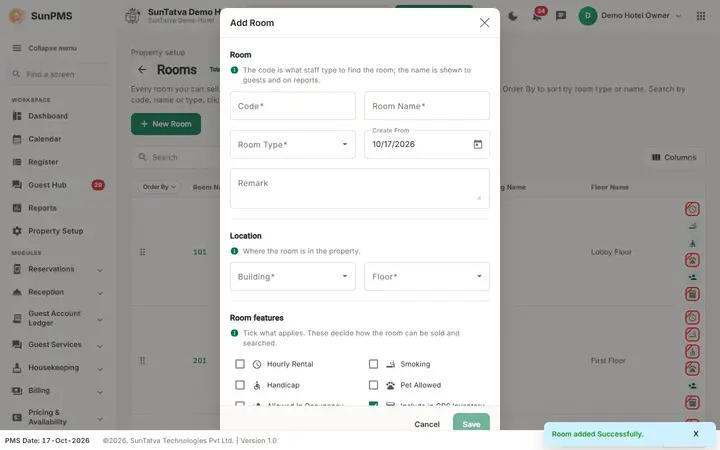Tick the Smoking checkbox
Image resolution: width=720 pixels, height=450 pixels.
(x=373, y=364)
